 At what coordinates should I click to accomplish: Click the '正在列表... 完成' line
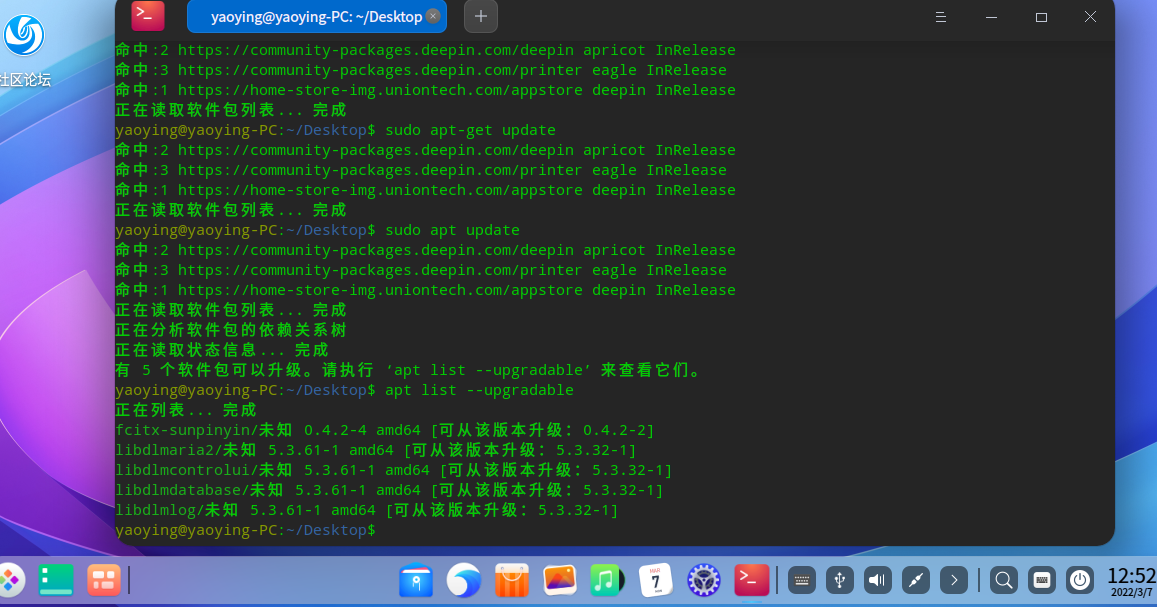(186, 410)
